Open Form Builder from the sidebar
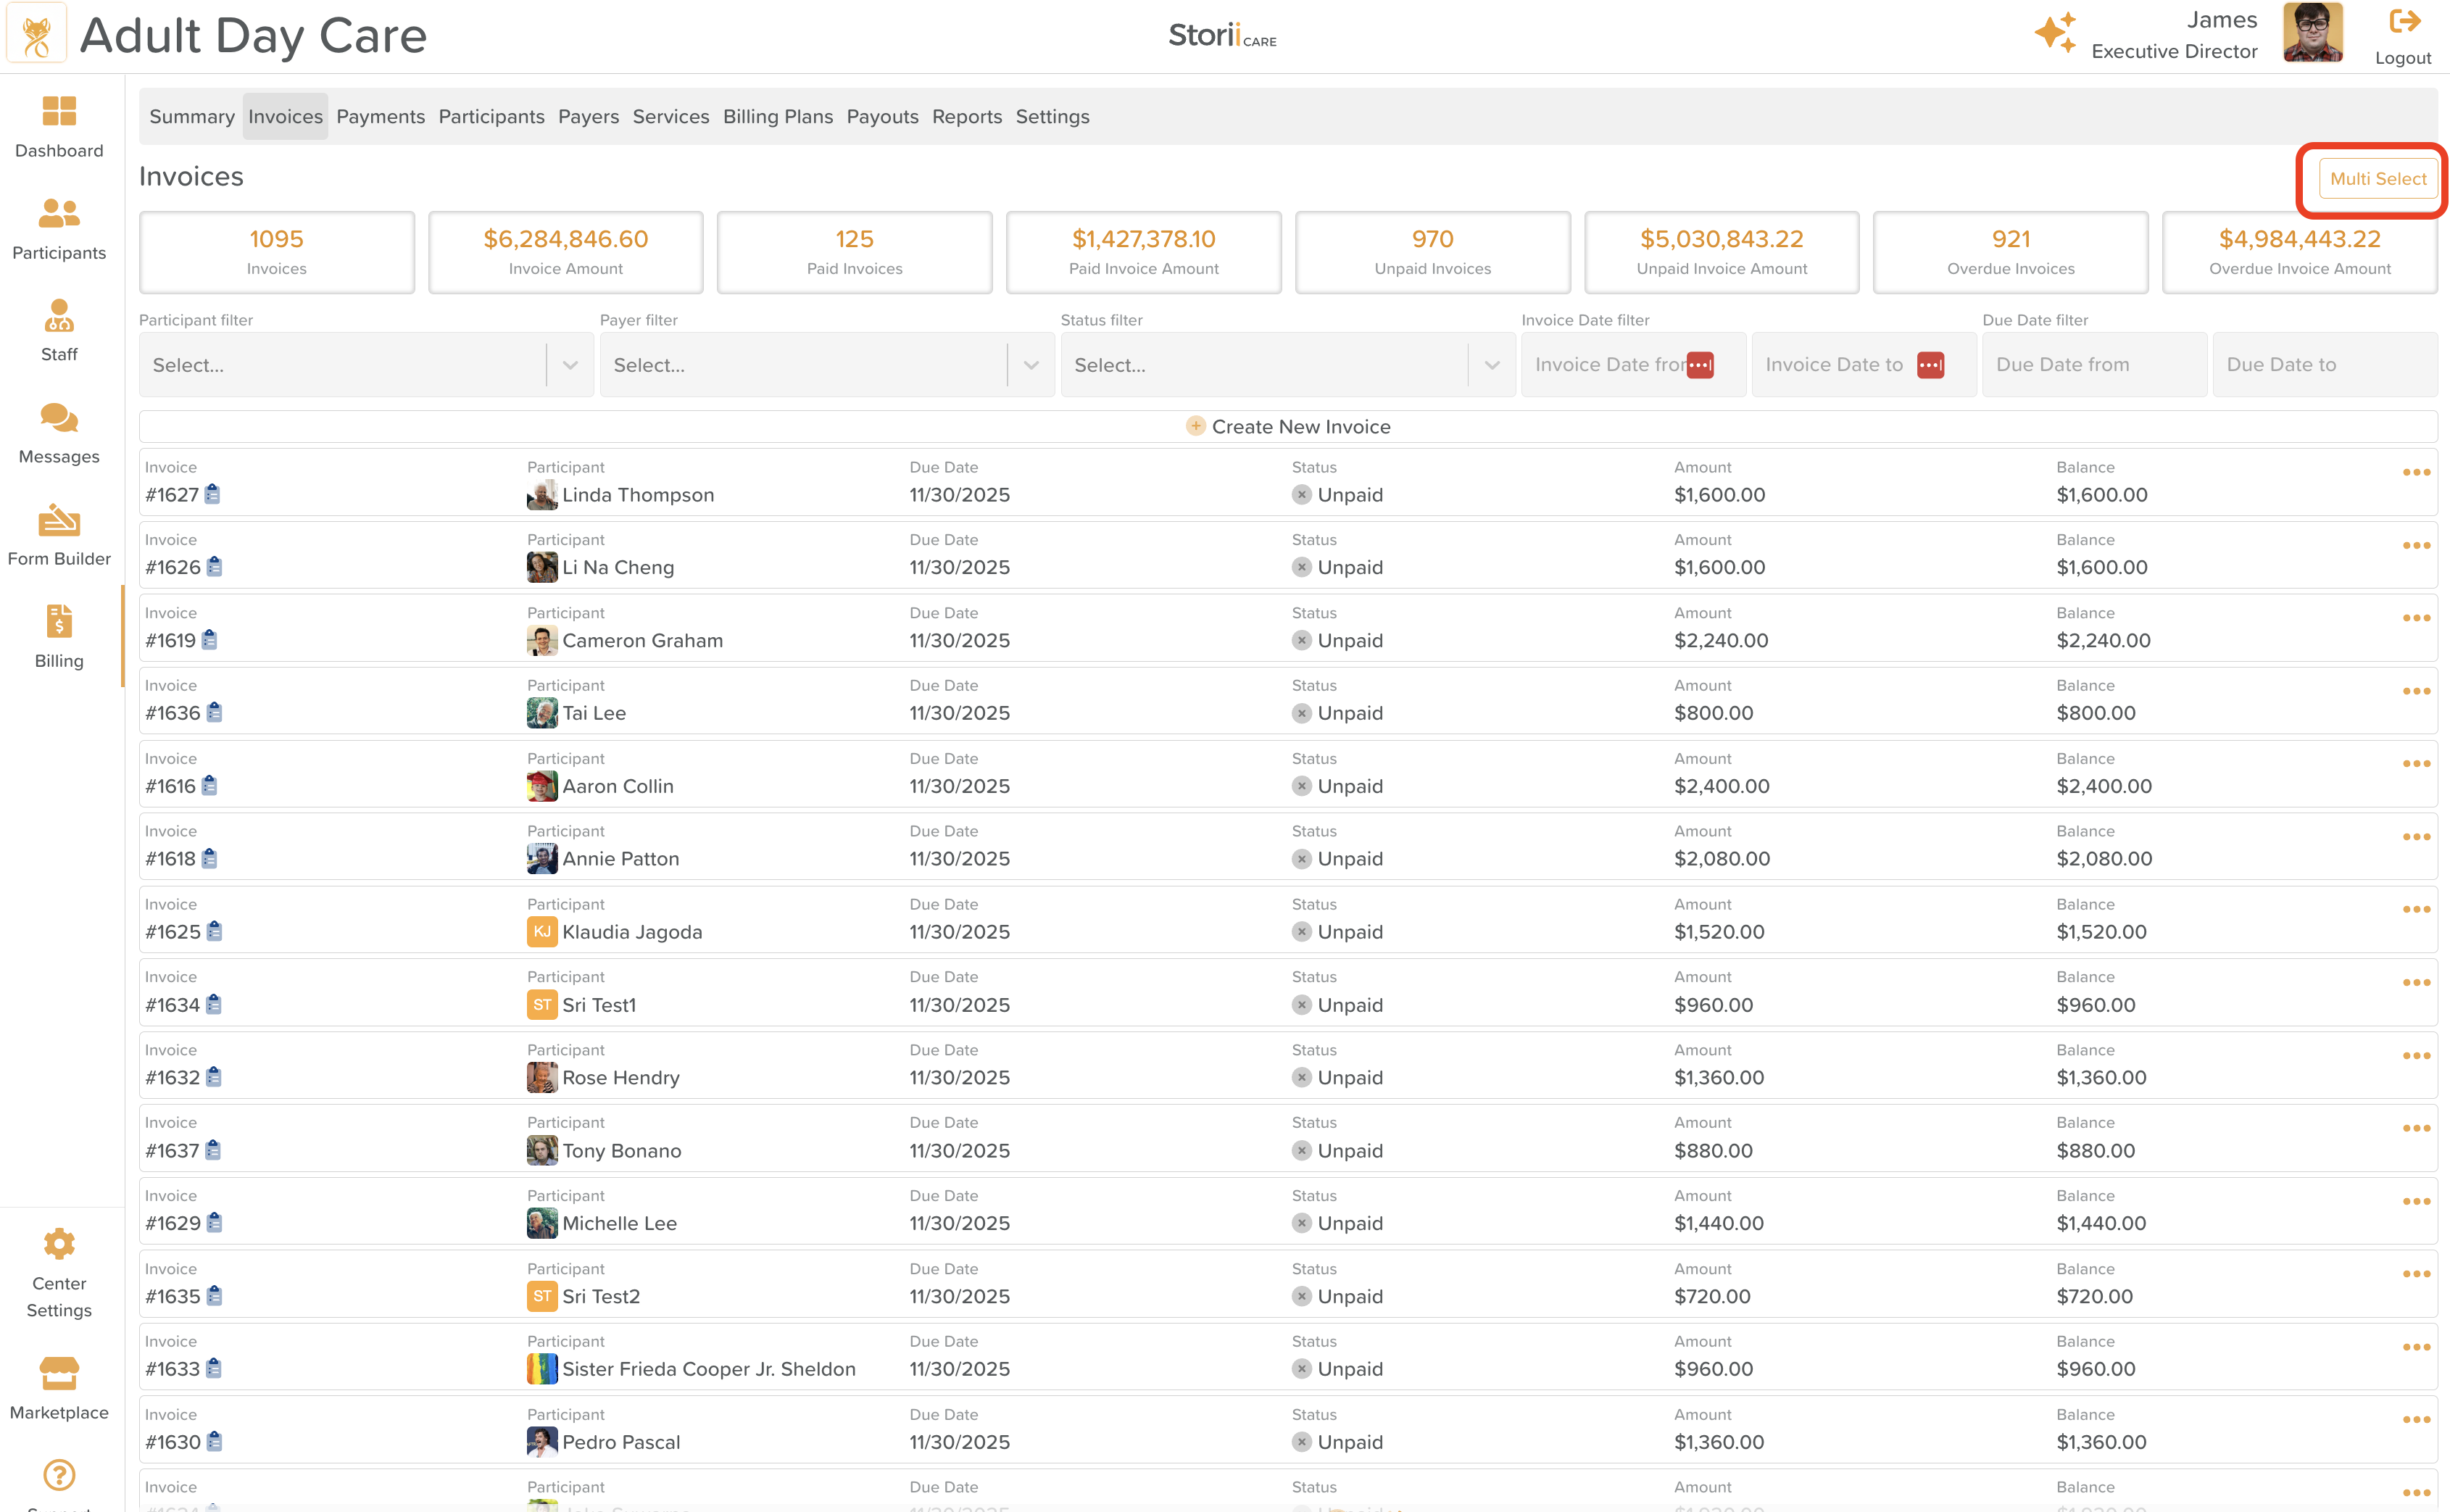This screenshot has width=2450, height=1512. [x=59, y=520]
